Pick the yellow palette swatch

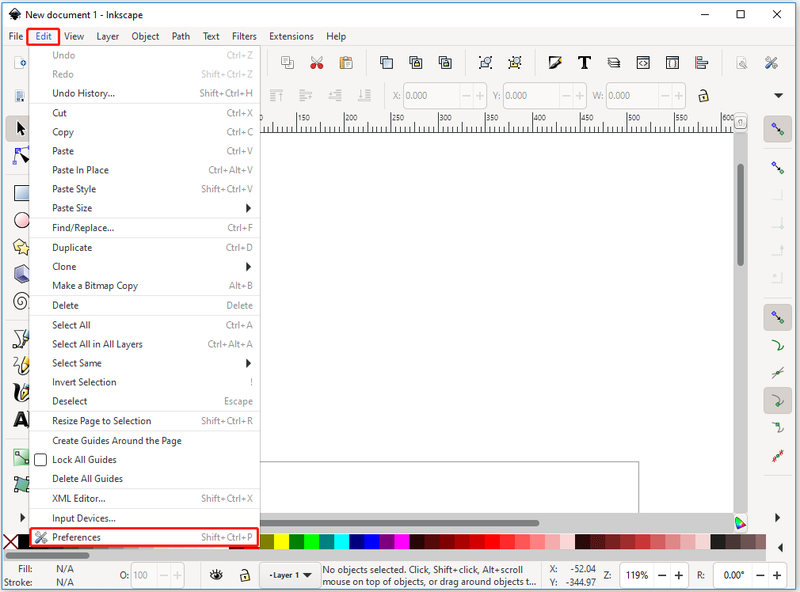(281, 541)
